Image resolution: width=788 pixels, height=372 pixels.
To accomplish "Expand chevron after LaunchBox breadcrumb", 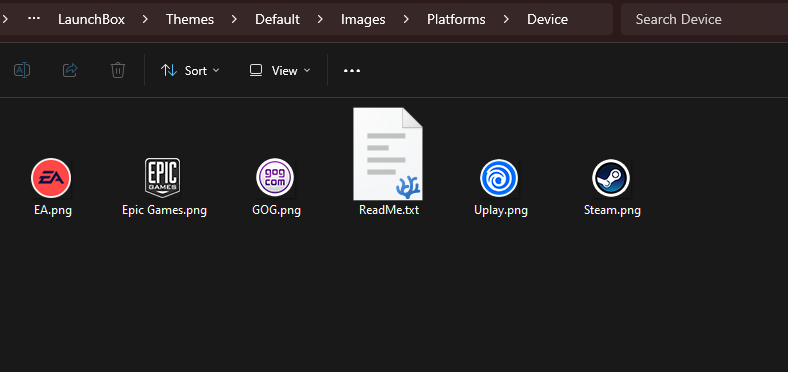I will (145, 19).
